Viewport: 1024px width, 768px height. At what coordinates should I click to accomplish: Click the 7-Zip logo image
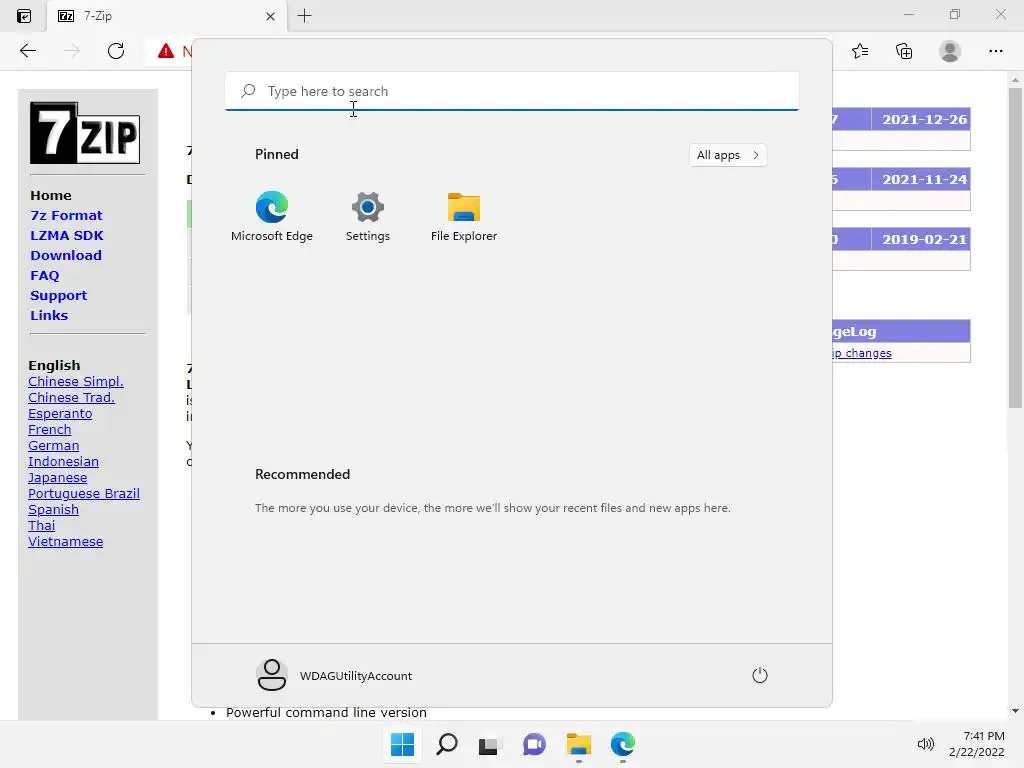pyautogui.click(x=85, y=133)
